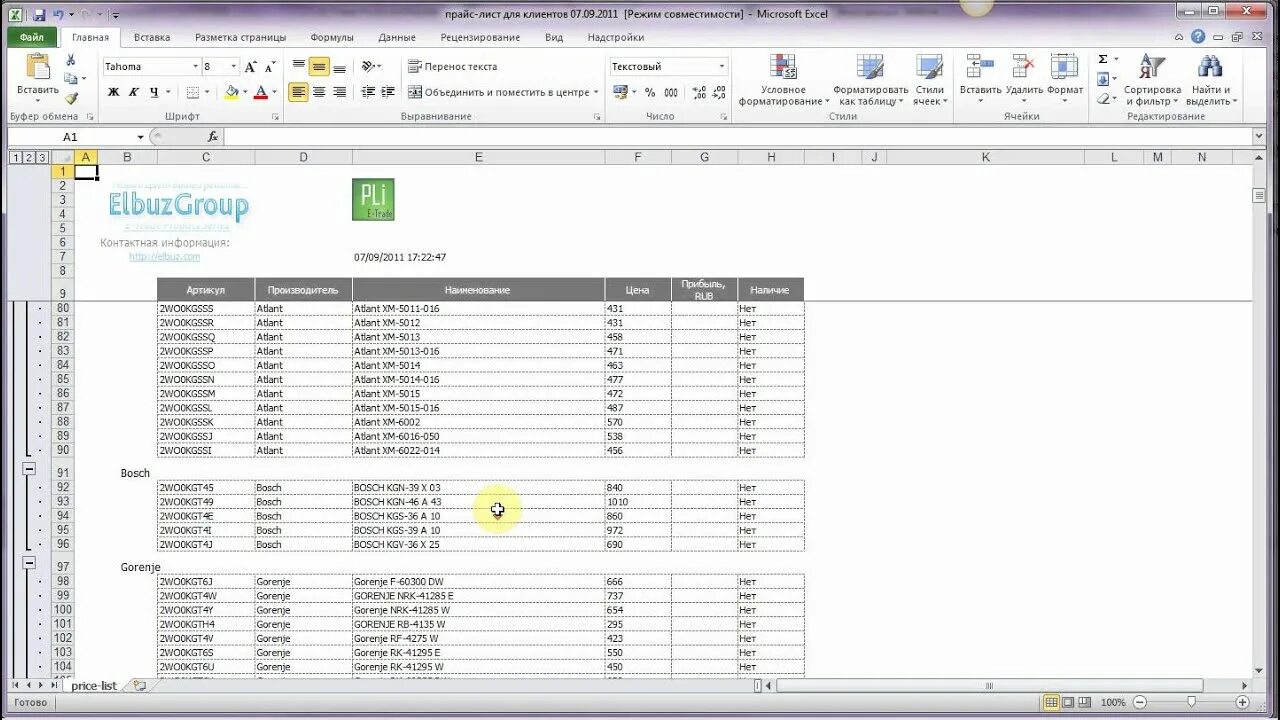Click the decrease indent icon
The image size is (1280, 720).
(368, 92)
